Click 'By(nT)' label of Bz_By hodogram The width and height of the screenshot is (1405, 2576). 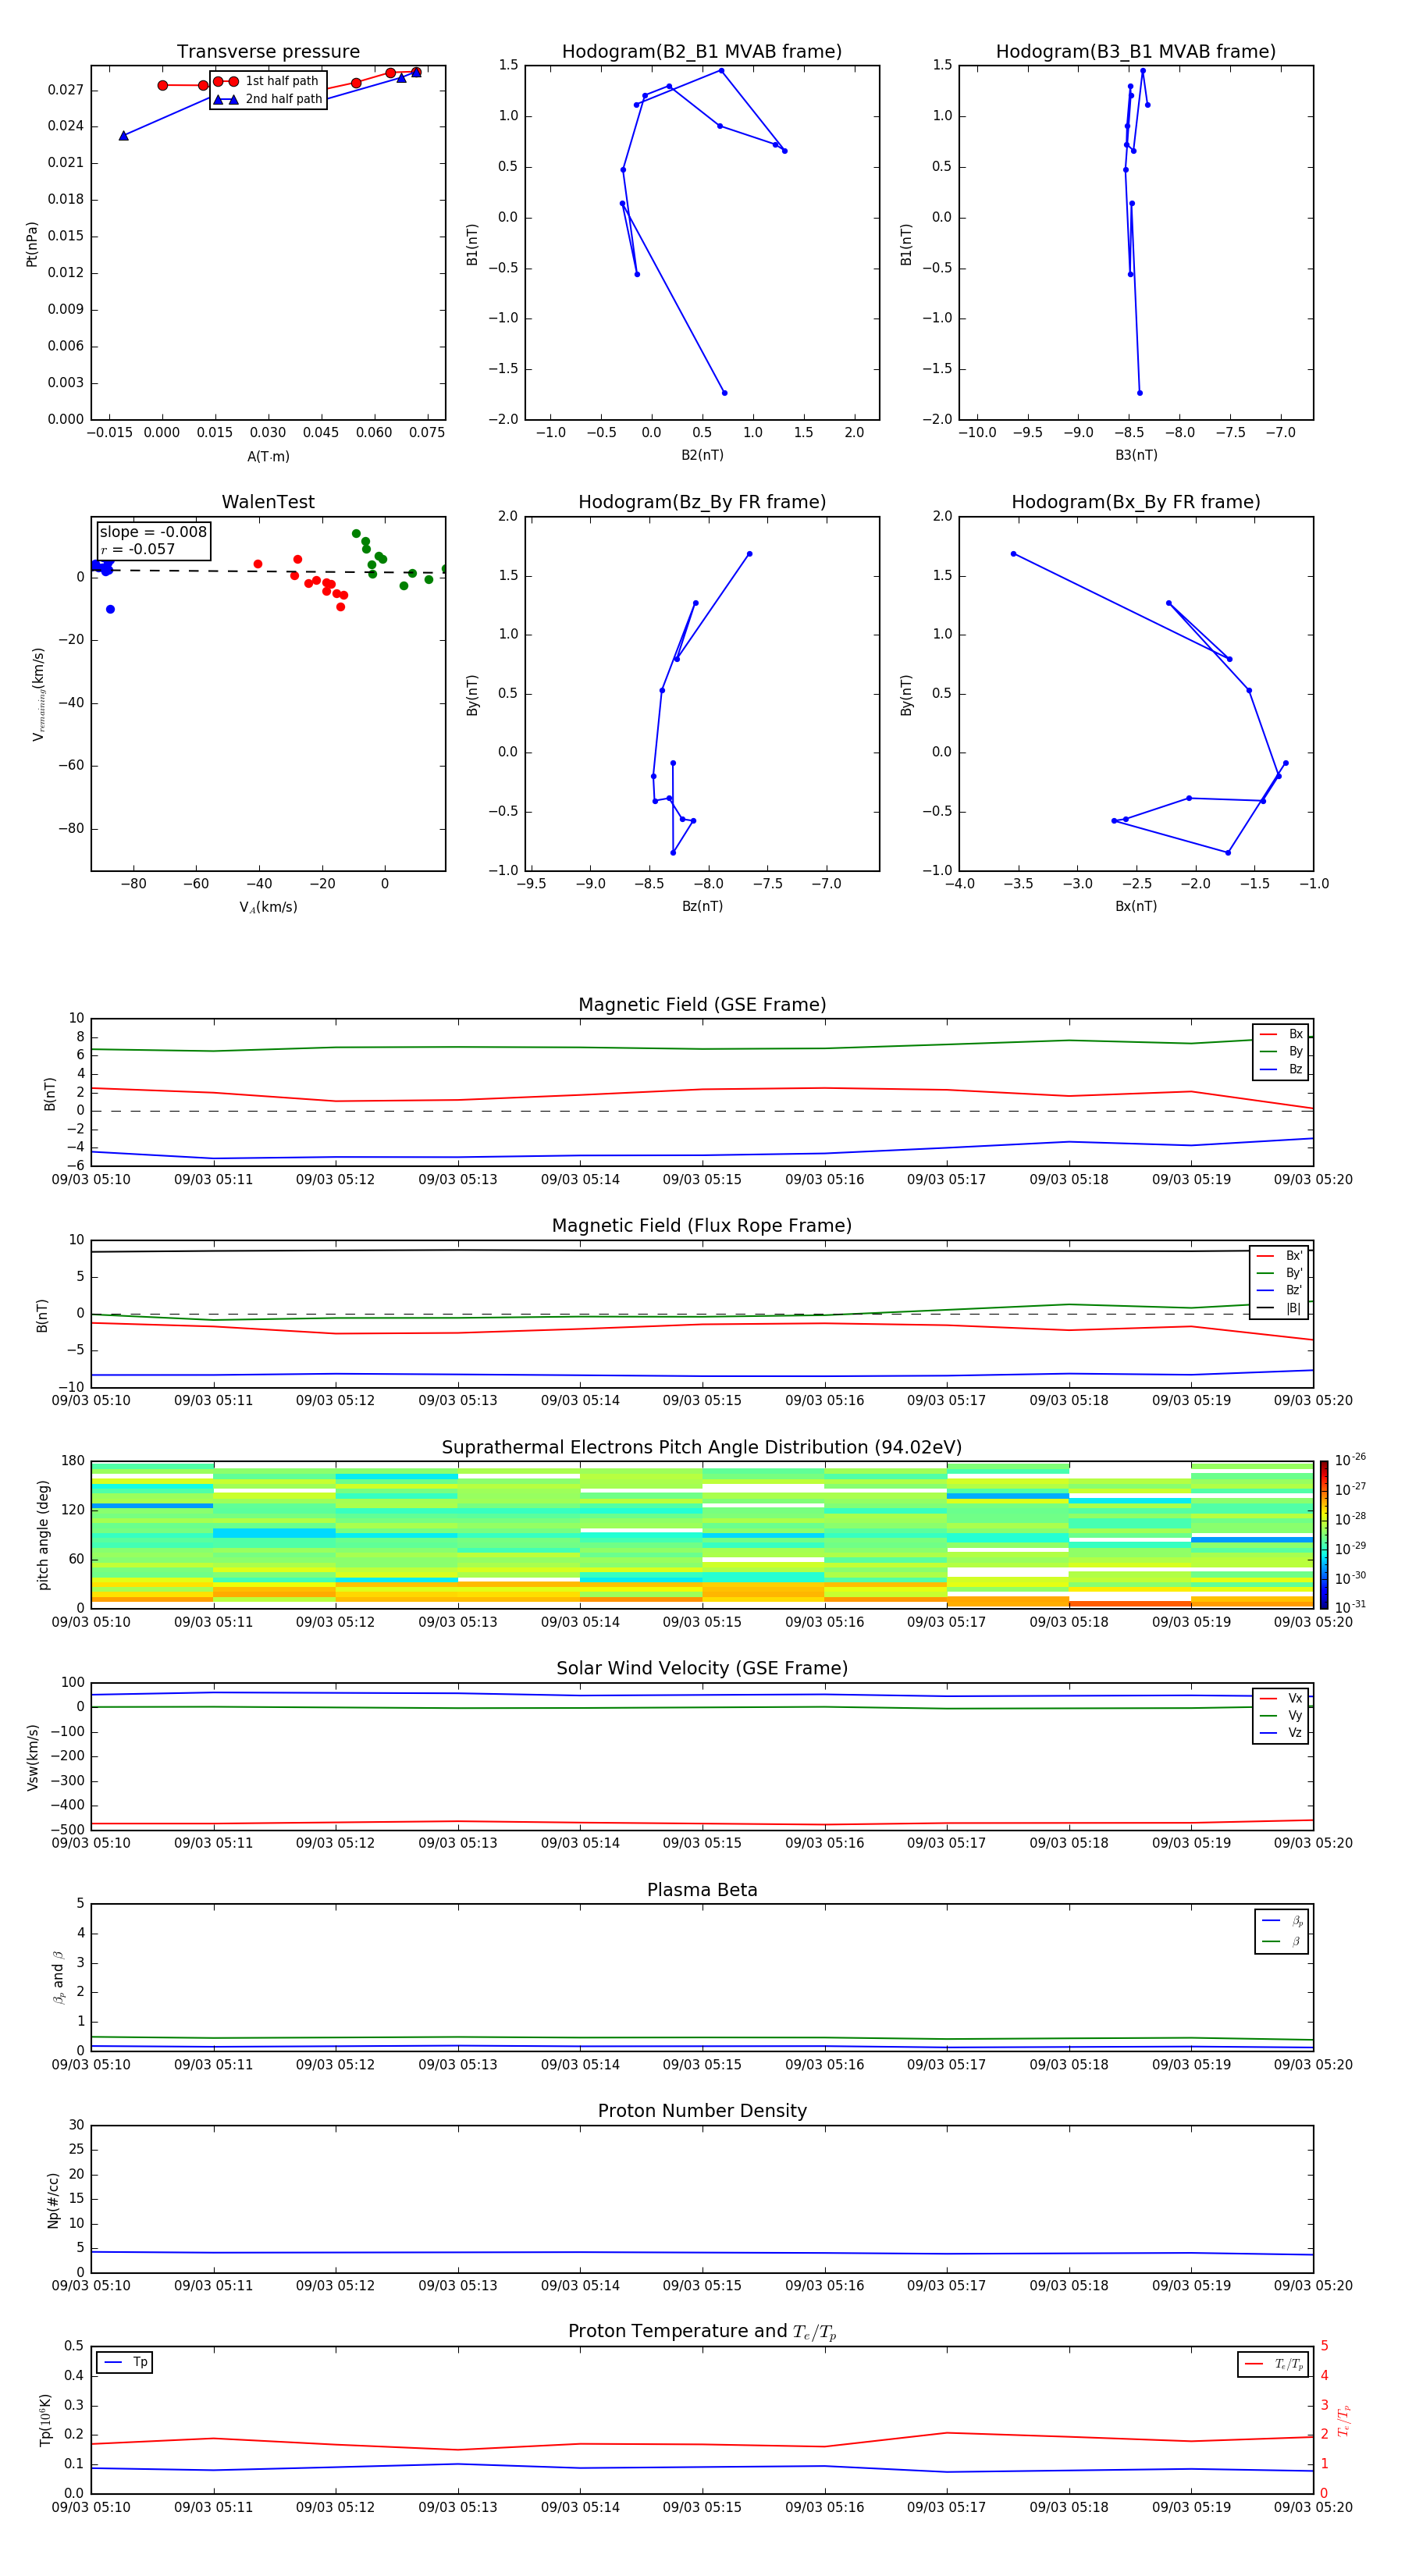tap(473, 694)
